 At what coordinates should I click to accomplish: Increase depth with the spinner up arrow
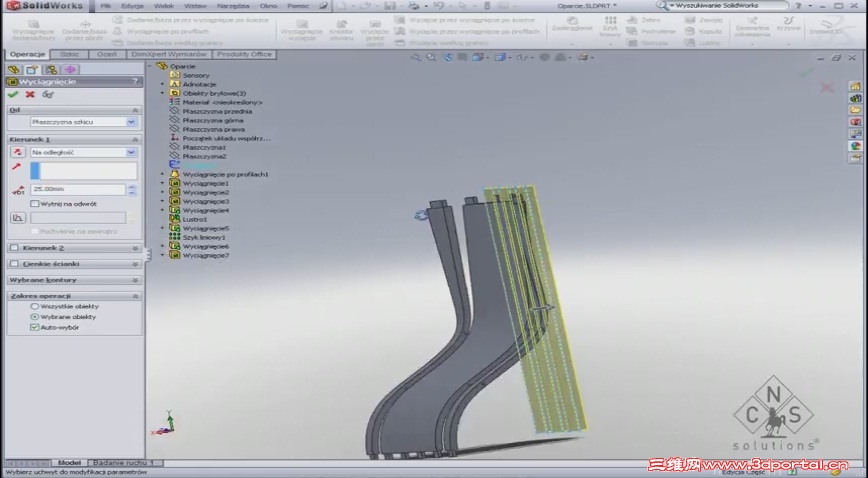tap(132, 187)
